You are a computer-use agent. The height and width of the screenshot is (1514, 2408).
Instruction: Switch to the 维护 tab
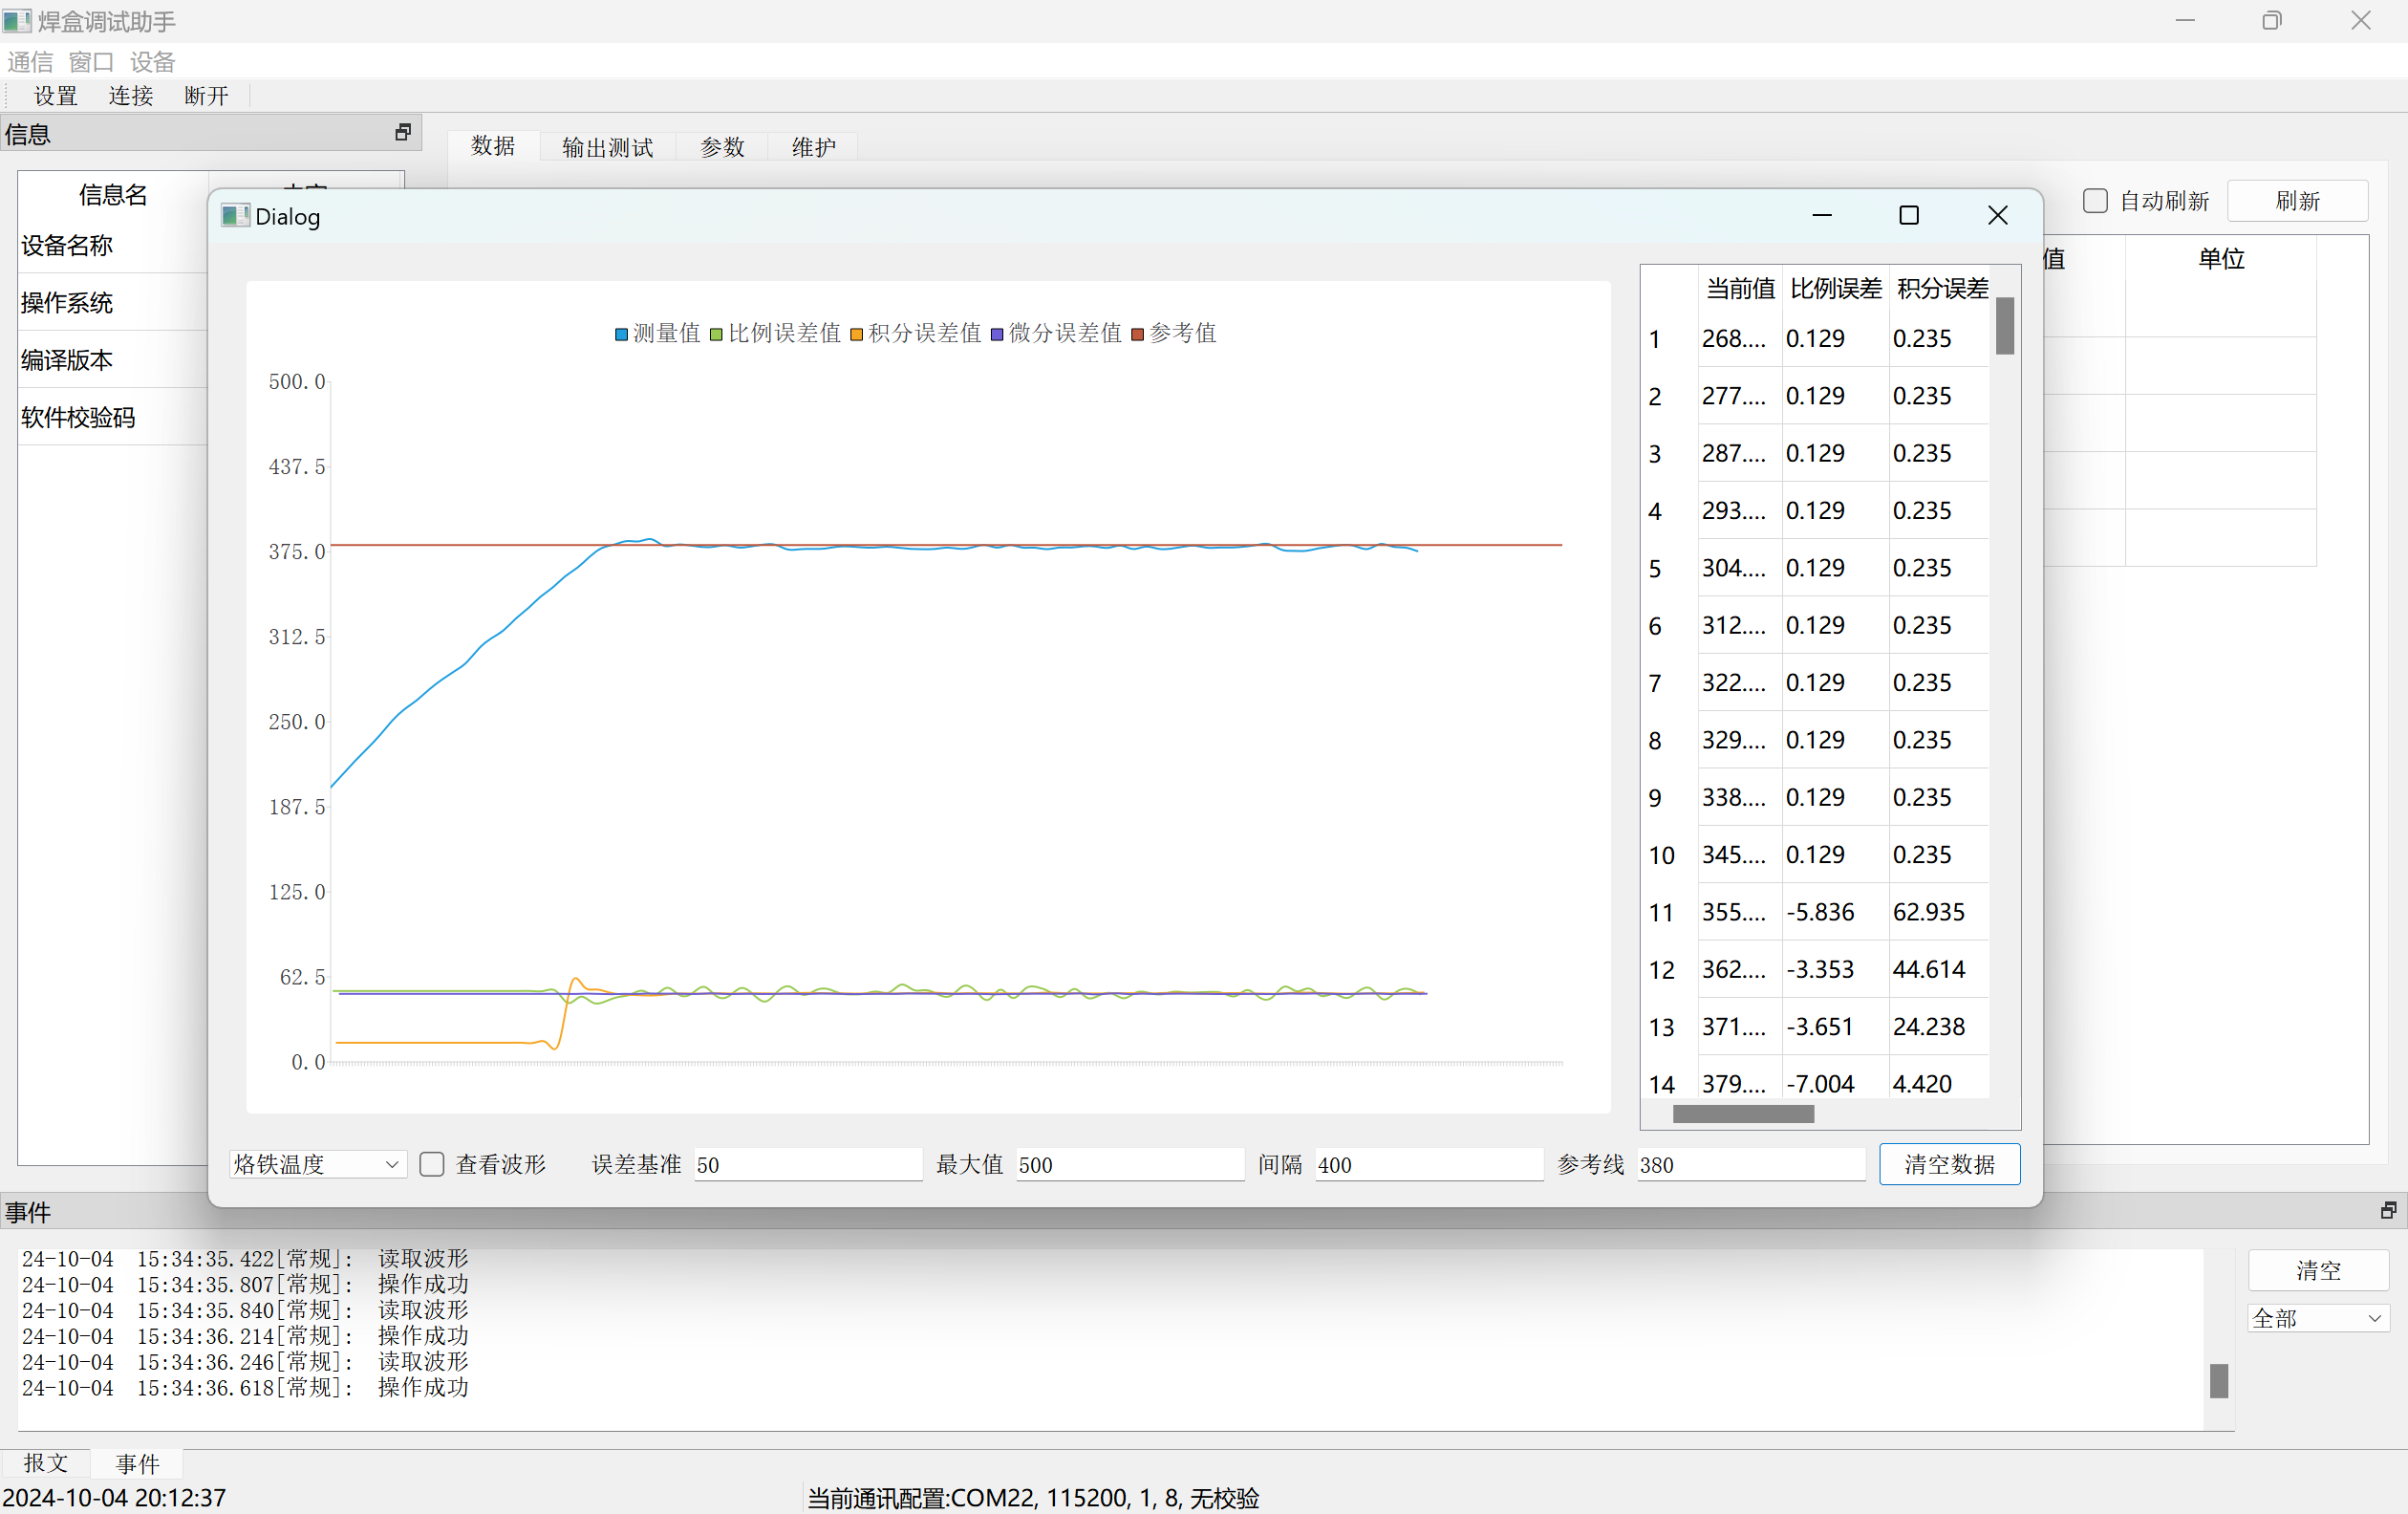click(x=813, y=147)
